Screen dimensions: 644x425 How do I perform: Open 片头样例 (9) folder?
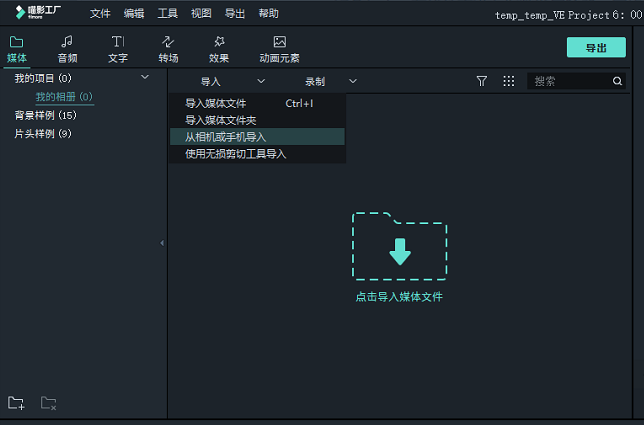pos(43,133)
